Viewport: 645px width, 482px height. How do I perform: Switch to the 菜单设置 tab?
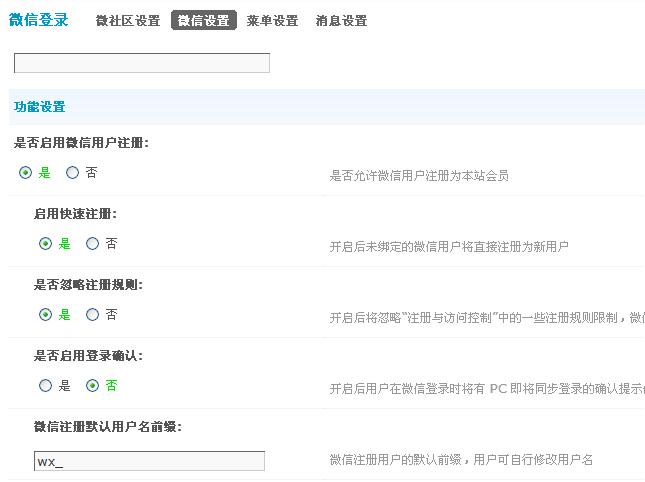coord(272,21)
